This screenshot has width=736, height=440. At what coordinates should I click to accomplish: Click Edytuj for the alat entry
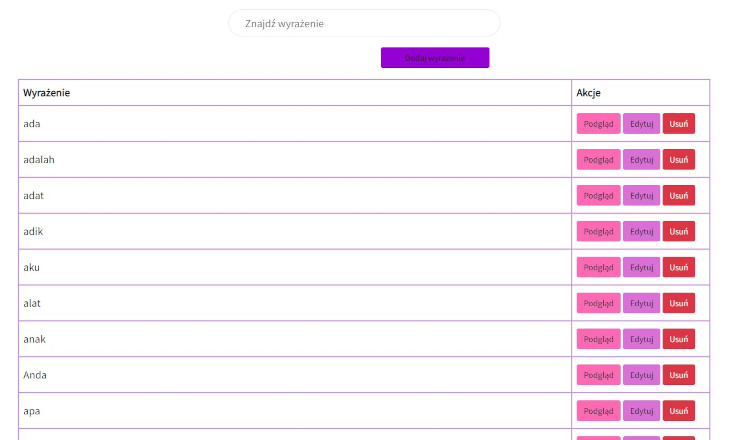(641, 303)
